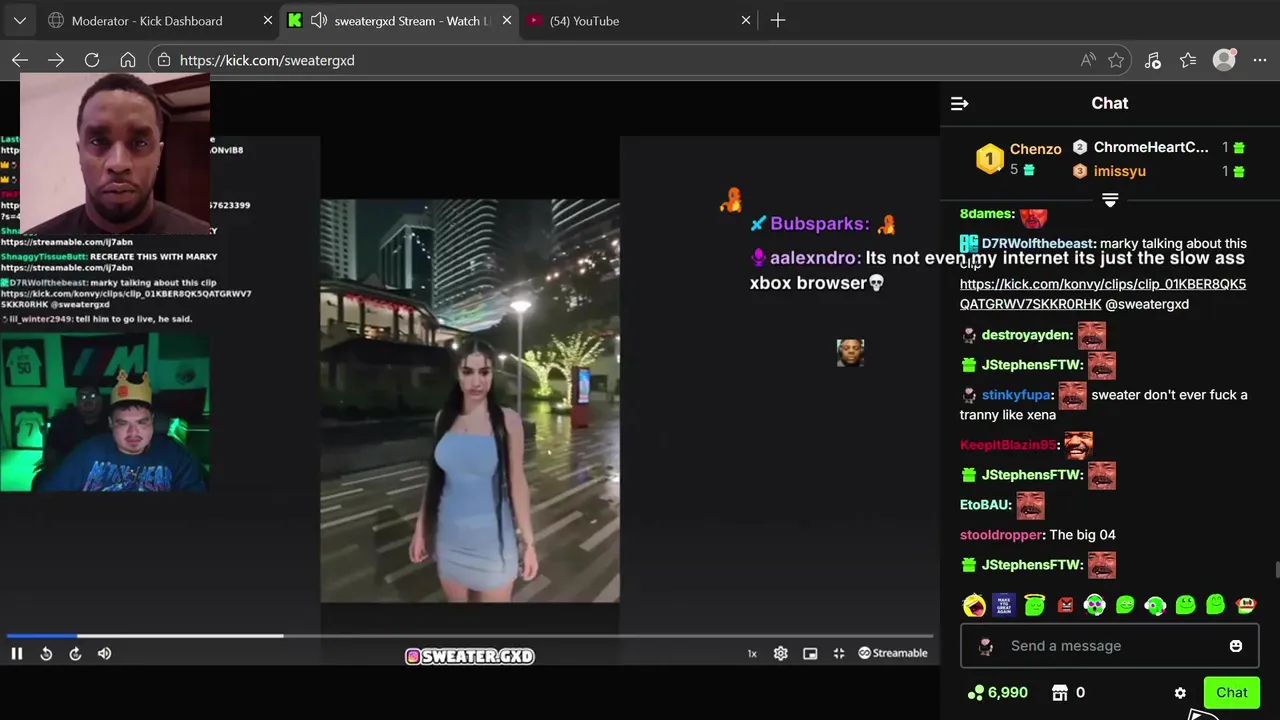
Task: Click the Streamable logo link
Action: pos(893,653)
